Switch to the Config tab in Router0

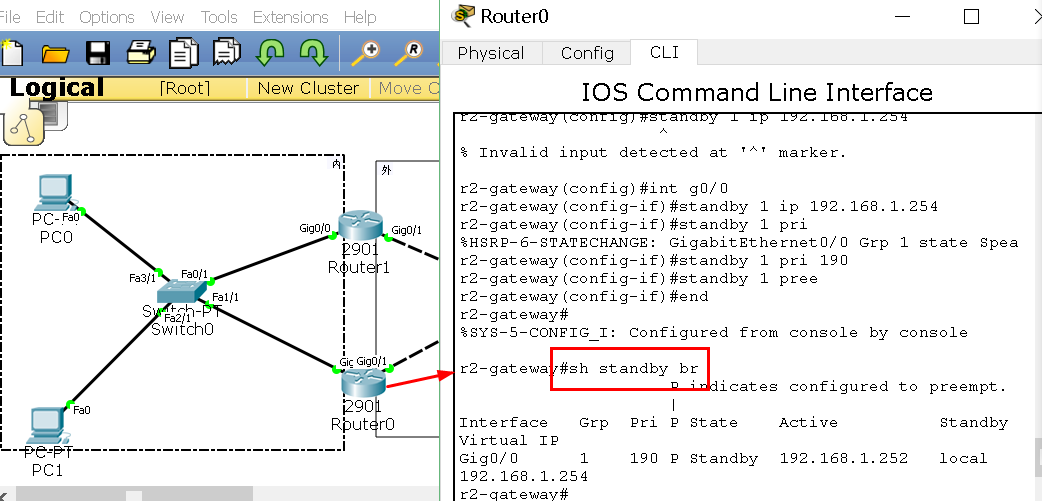(x=587, y=53)
